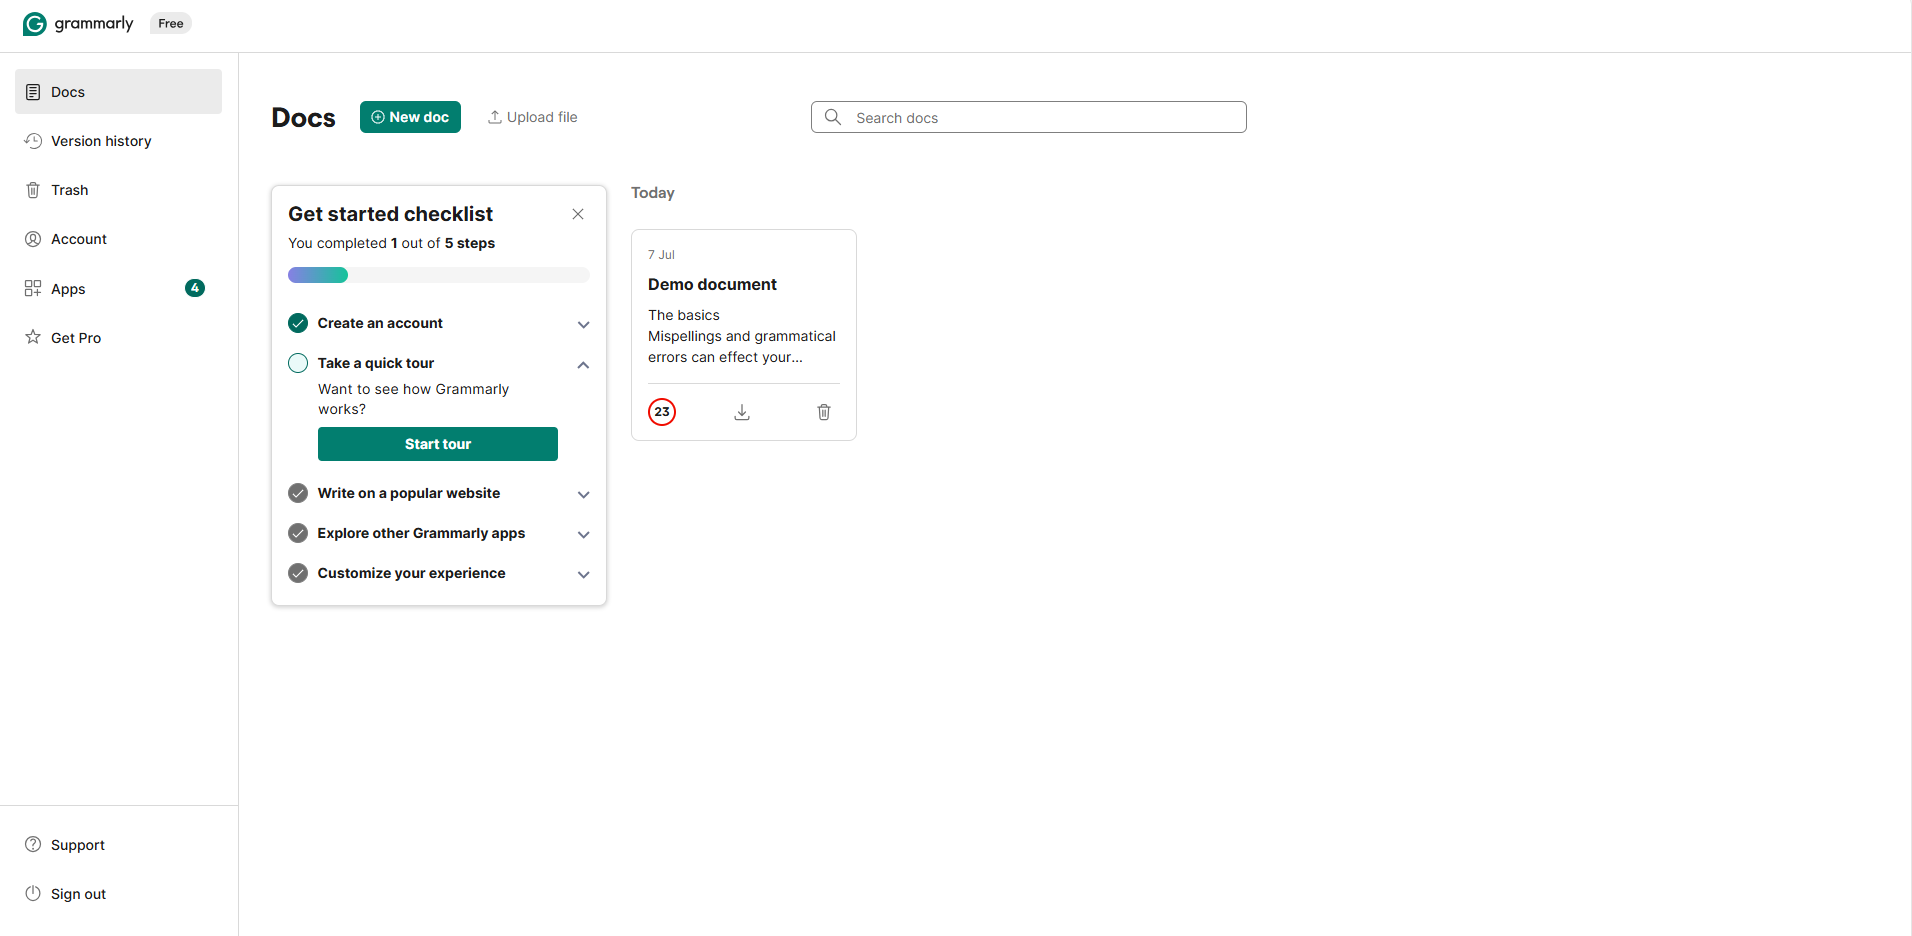
Task: Create a New doc
Action: point(410,117)
